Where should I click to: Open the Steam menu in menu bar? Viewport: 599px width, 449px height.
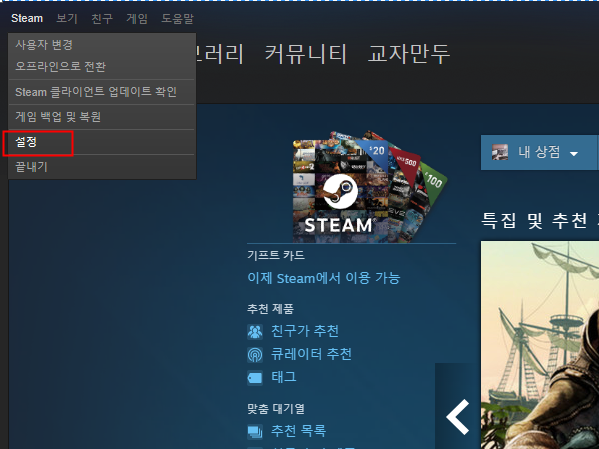tap(27, 18)
